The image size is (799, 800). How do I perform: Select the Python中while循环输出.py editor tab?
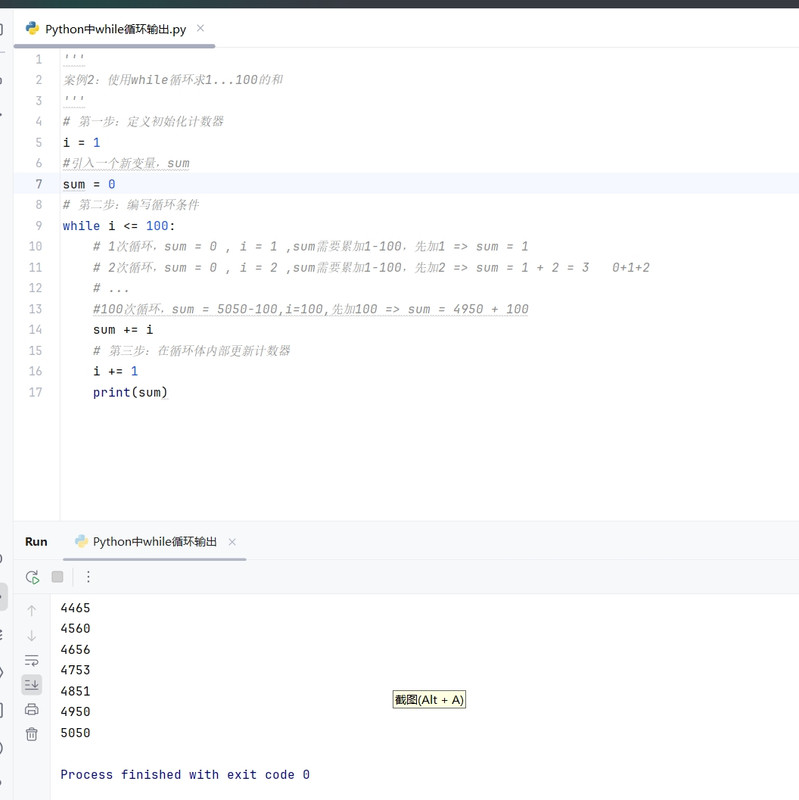point(115,29)
